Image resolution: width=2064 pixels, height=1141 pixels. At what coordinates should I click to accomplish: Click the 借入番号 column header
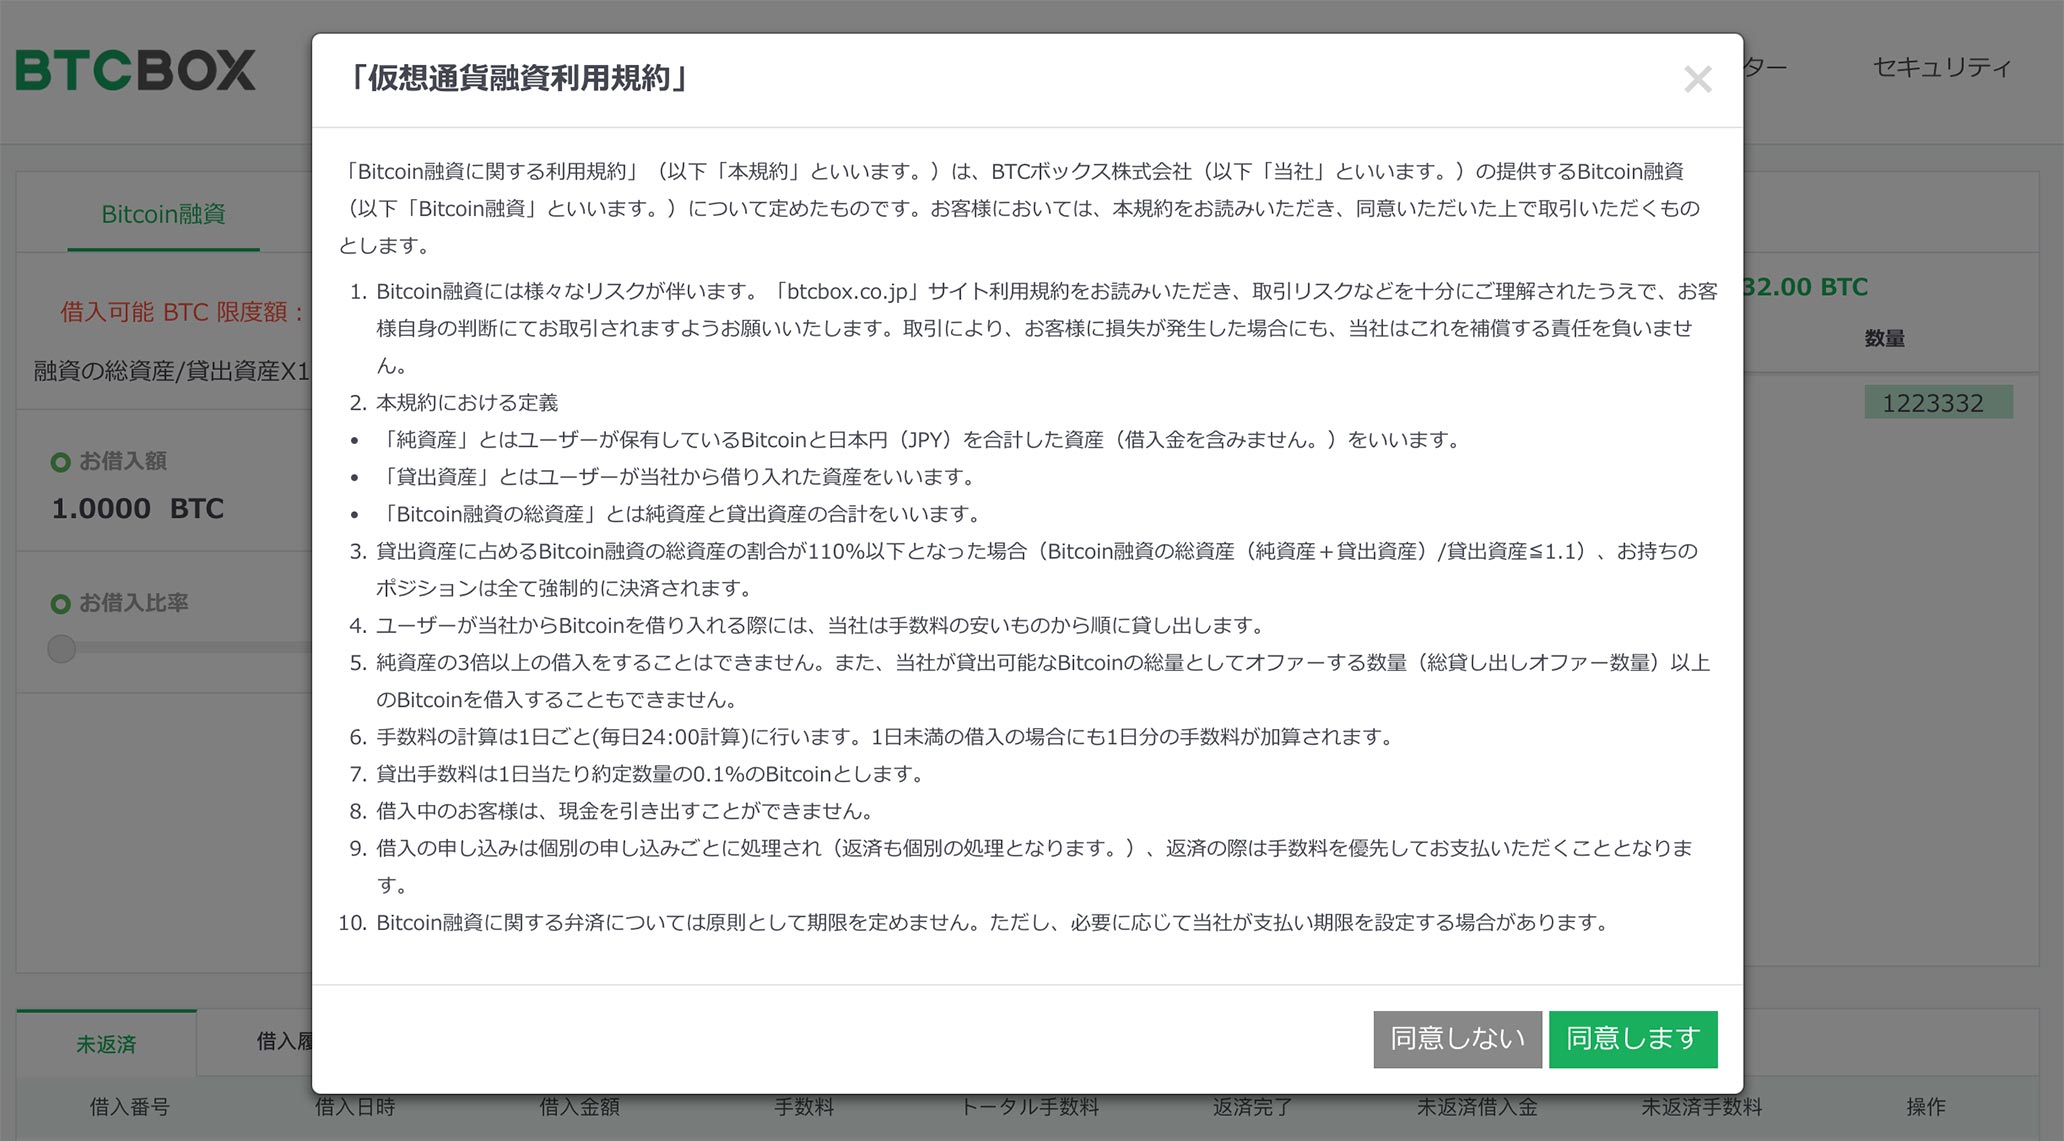click(130, 1107)
